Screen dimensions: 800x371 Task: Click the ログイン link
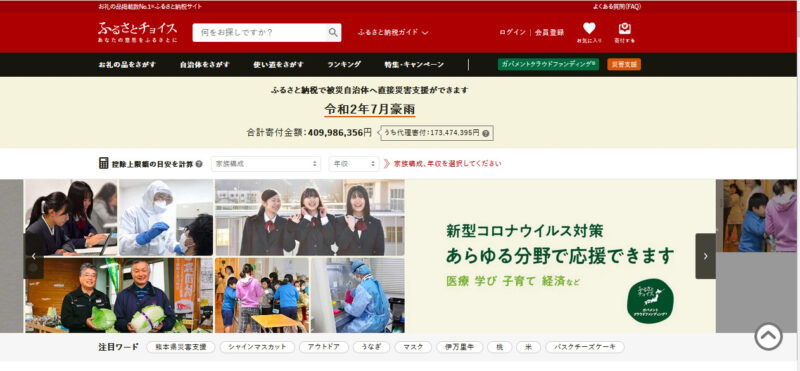[x=512, y=32]
